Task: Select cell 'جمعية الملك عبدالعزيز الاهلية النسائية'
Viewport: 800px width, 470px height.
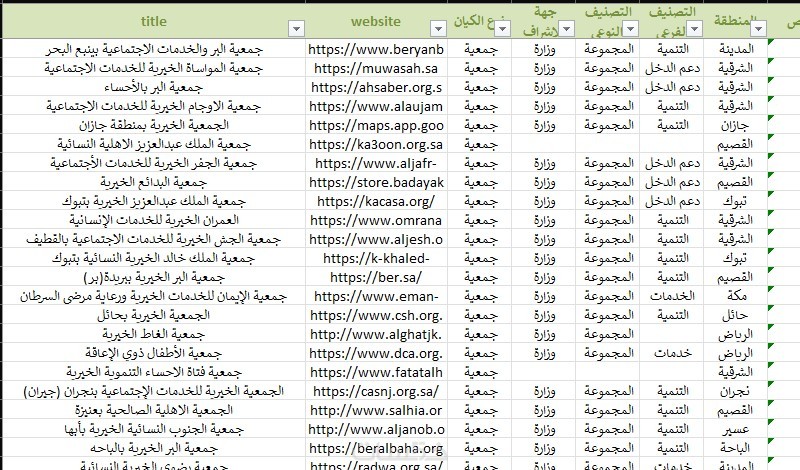Action: pos(154,144)
